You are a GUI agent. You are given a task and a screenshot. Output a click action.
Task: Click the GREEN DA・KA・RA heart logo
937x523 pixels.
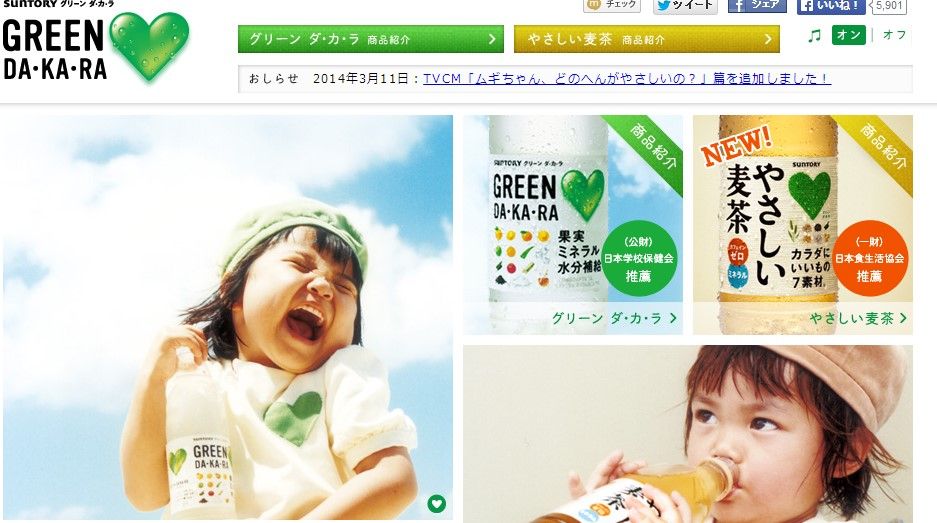(96, 45)
